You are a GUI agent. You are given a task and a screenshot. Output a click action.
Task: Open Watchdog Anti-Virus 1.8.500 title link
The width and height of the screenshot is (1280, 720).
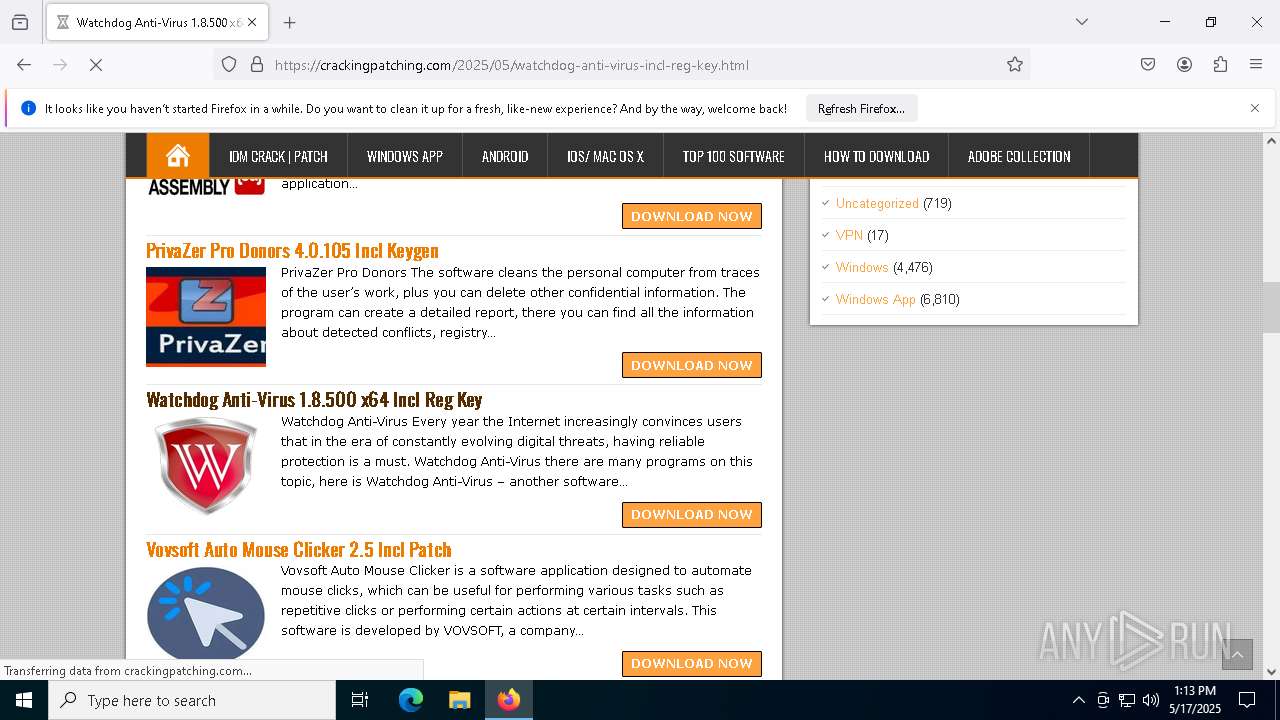[314, 399]
